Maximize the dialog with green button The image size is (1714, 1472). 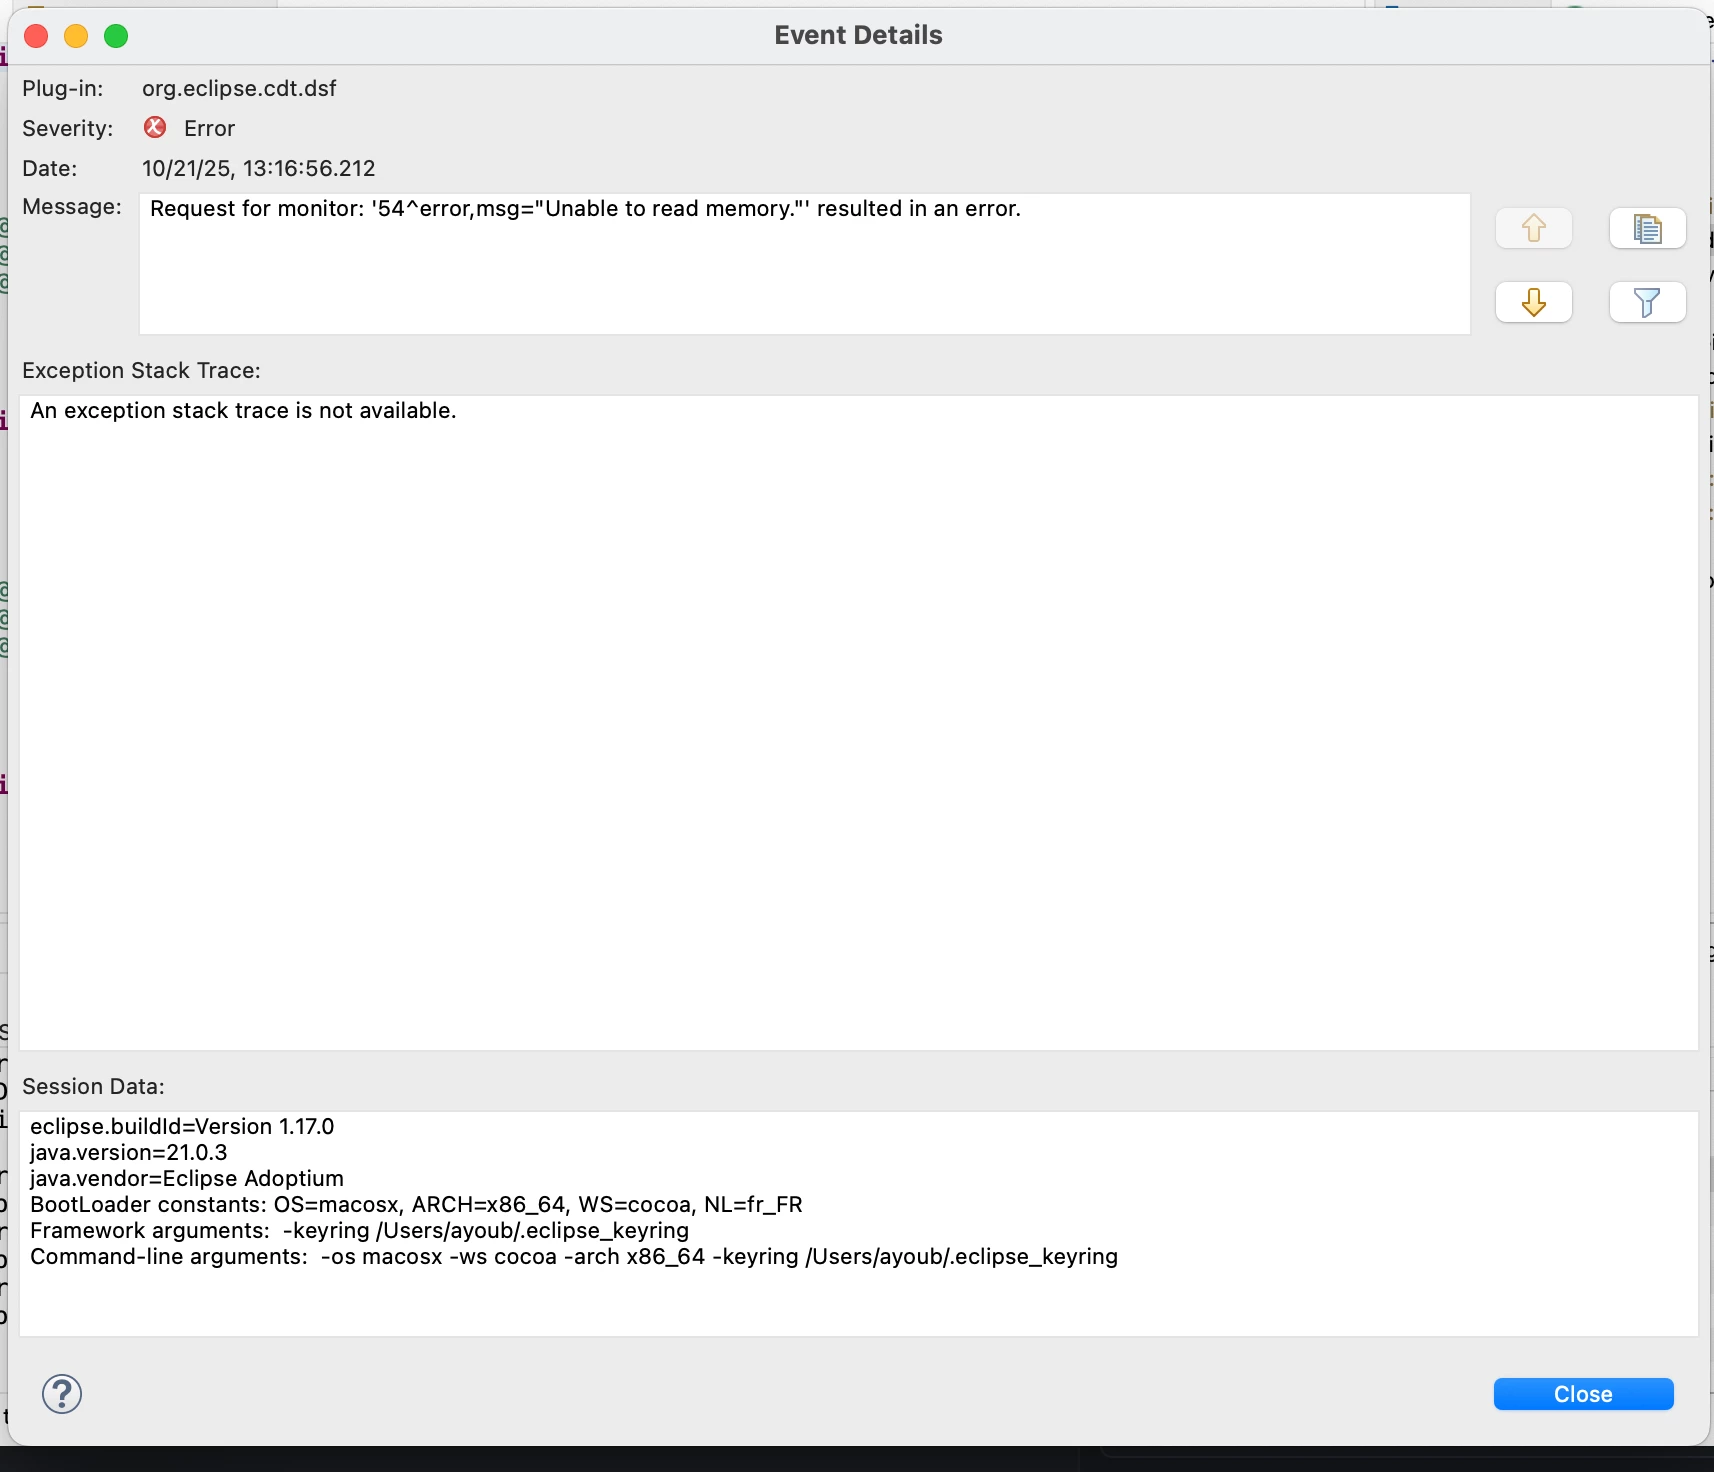click(x=116, y=36)
